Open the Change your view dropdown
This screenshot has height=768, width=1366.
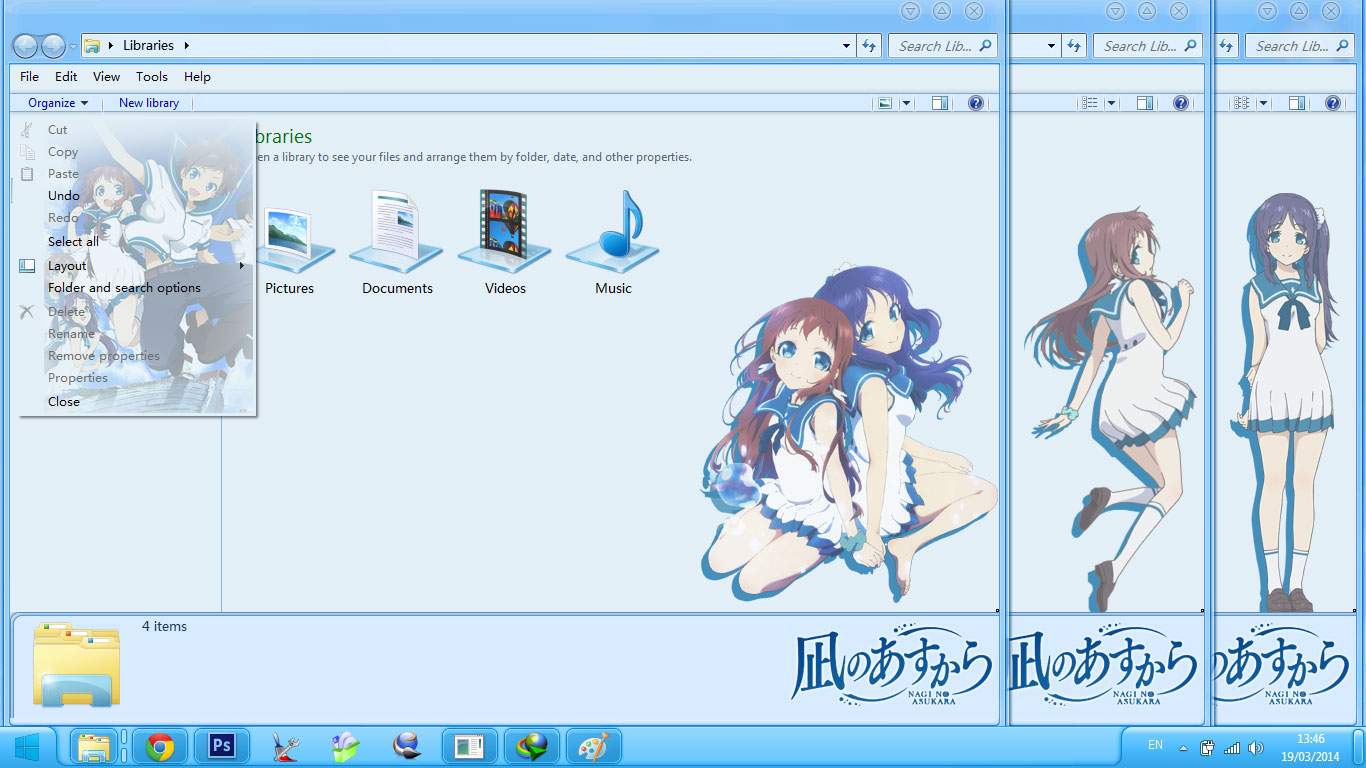pos(905,102)
